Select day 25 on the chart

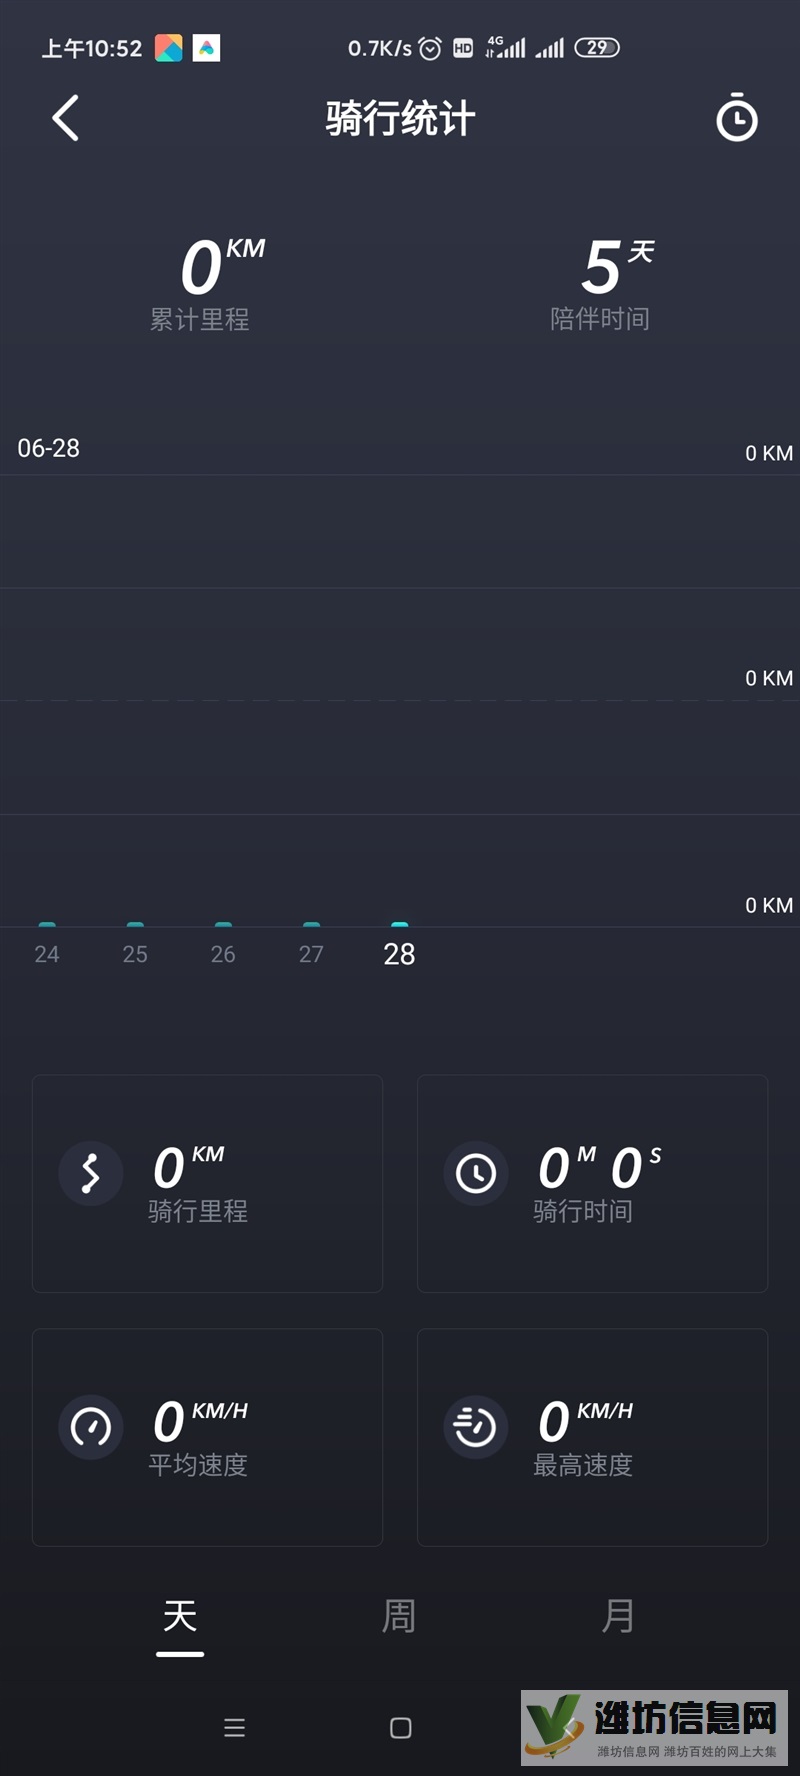[135, 953]
